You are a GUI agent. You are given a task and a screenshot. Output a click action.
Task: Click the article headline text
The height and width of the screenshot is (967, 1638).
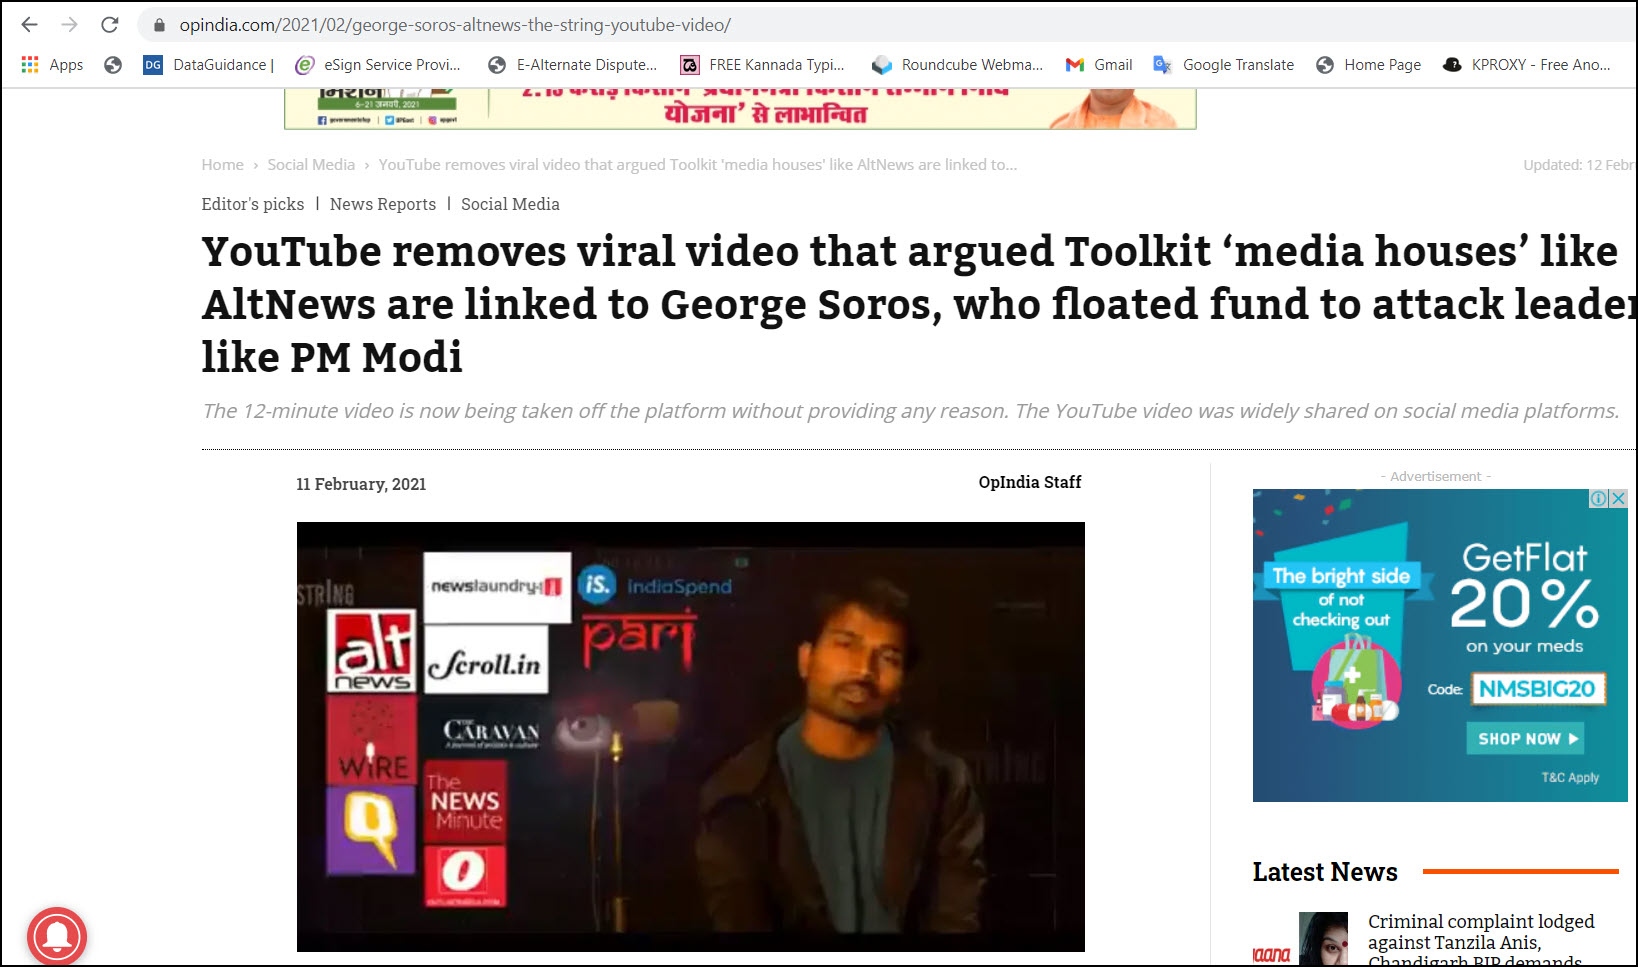coord(918,304)
